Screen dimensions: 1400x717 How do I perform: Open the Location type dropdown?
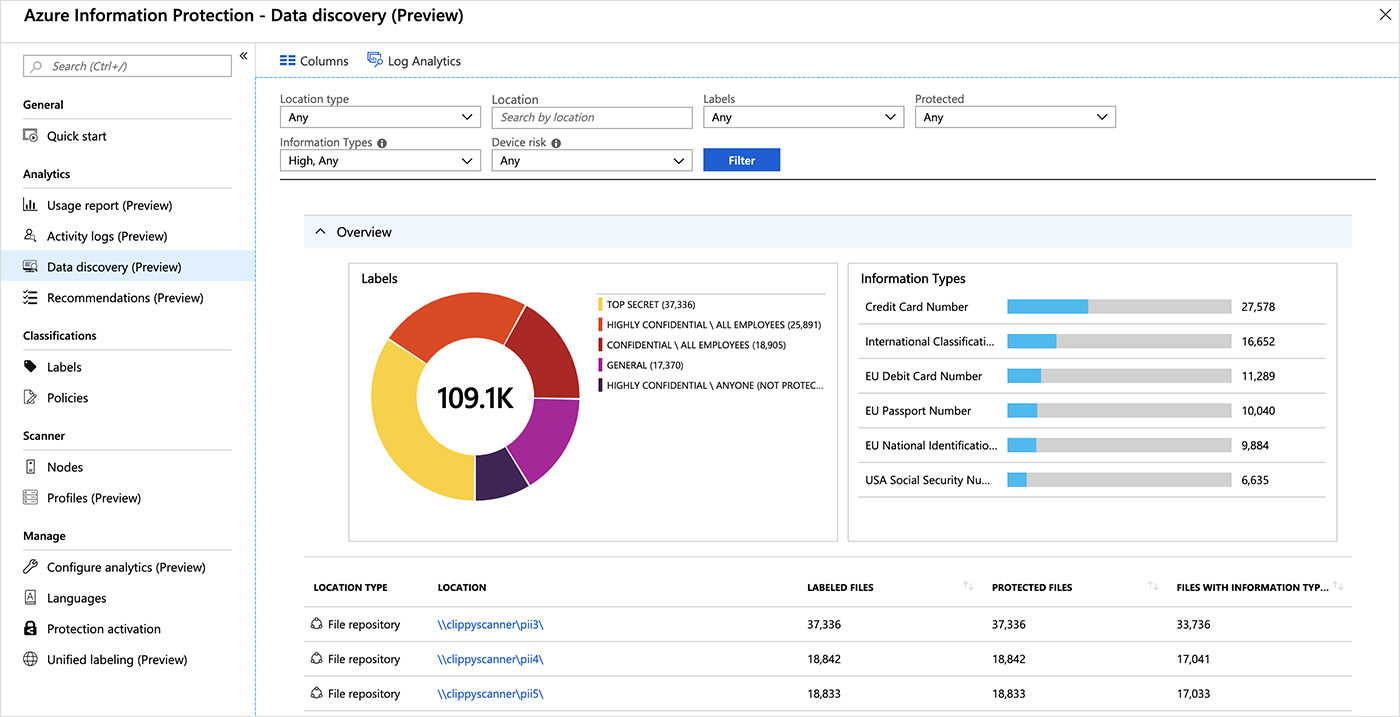[380, 116]
